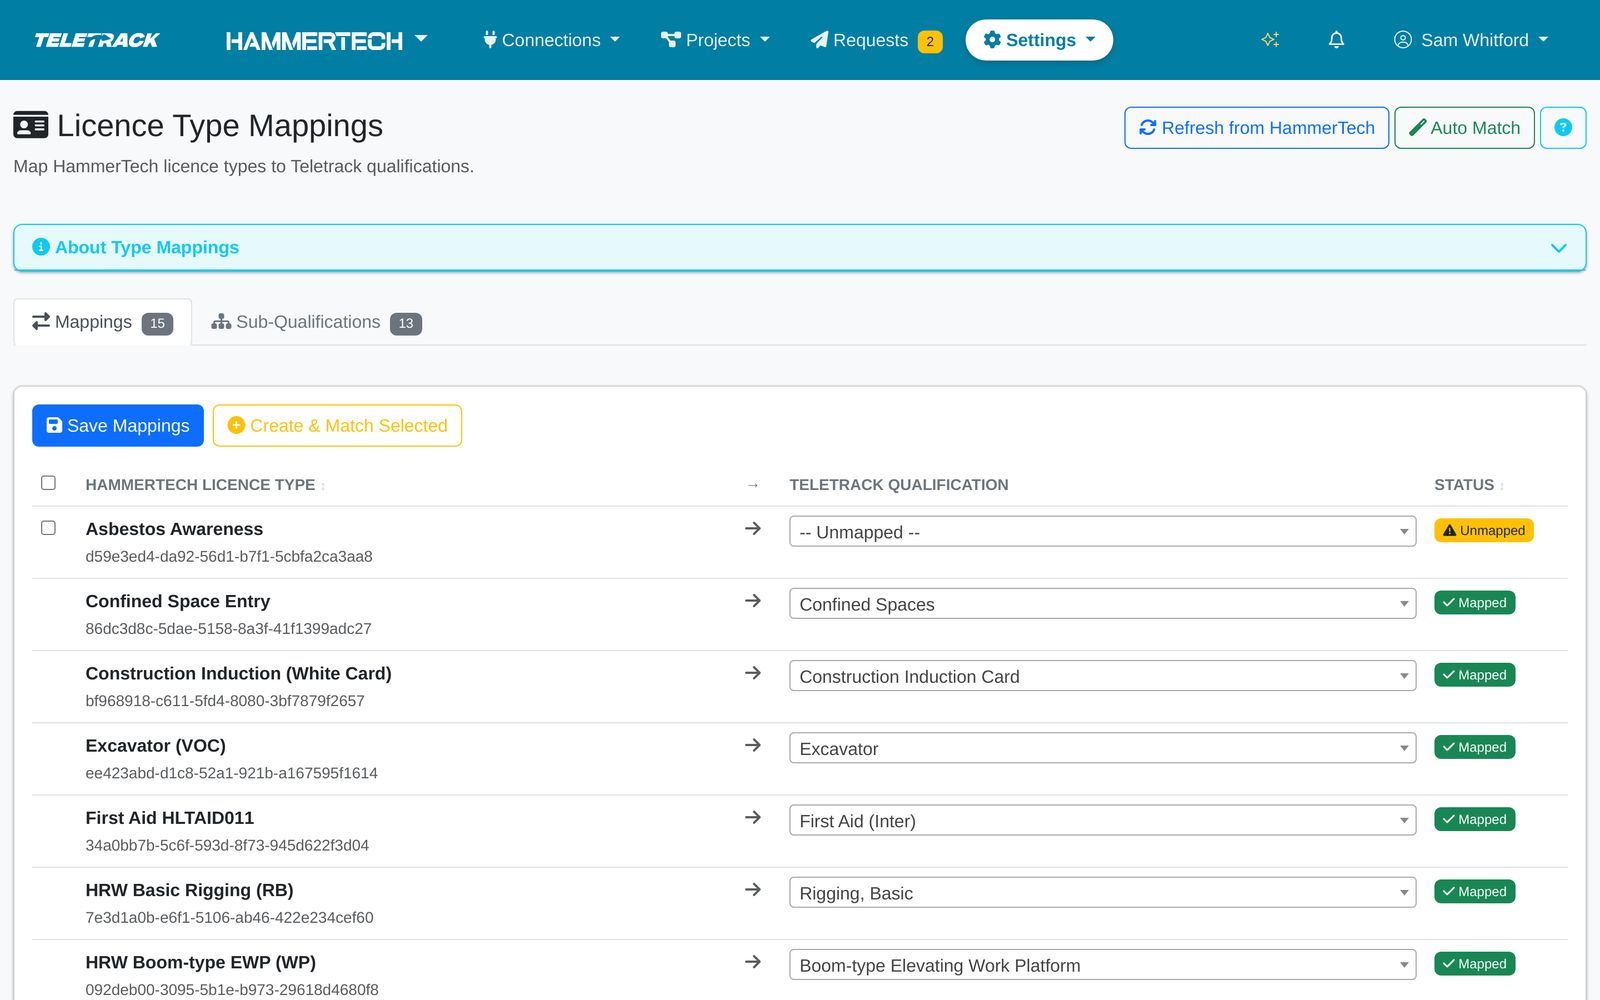1600x1000 pixels.
Task: Click the Mapped badge for Excavator (VOC)
Action: [x=1475, y=747]
